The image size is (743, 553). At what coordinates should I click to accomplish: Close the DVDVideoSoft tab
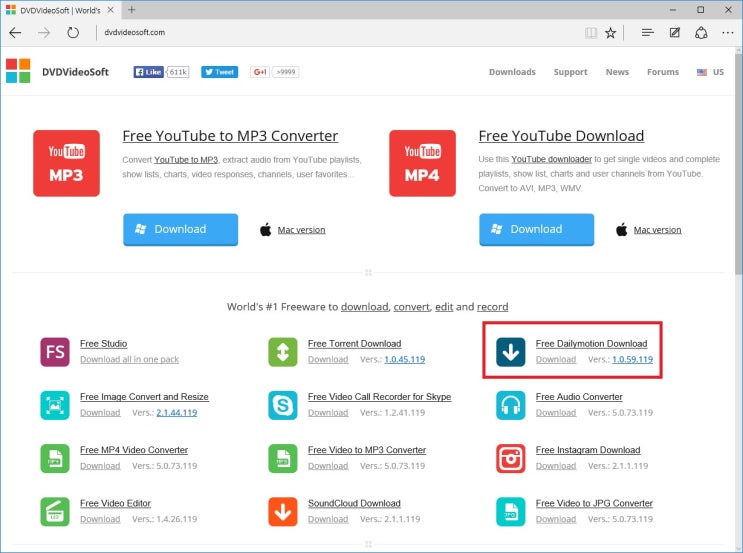(110, 9)
